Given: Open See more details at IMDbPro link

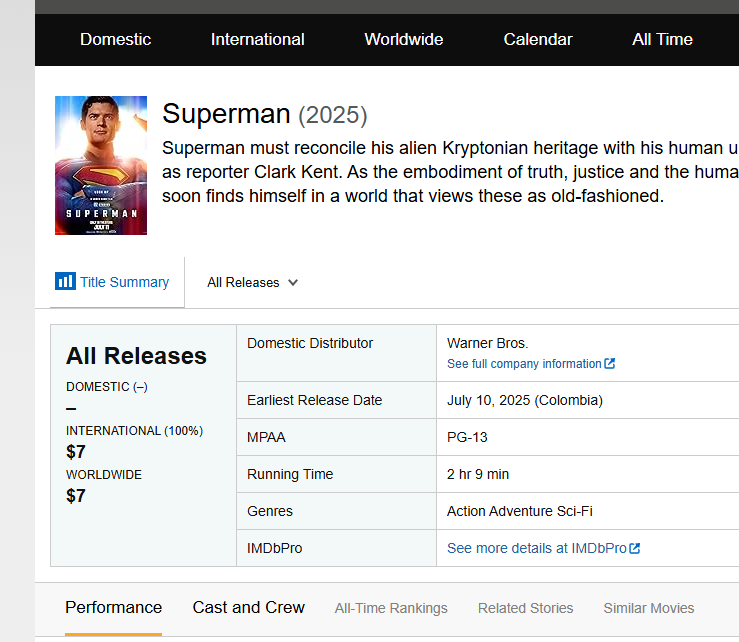Looking at the screenshot, I should [537, 548].
